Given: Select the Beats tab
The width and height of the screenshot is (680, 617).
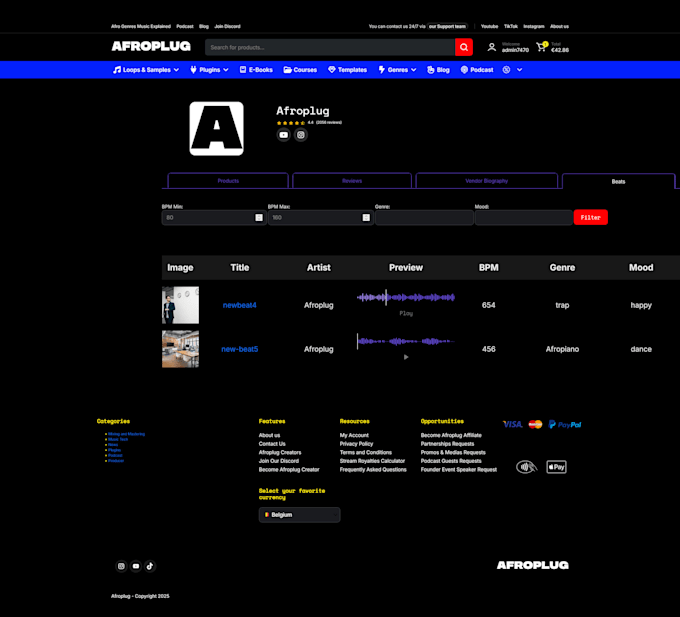Looking at the screenshot, I should [x=618, y=181].
